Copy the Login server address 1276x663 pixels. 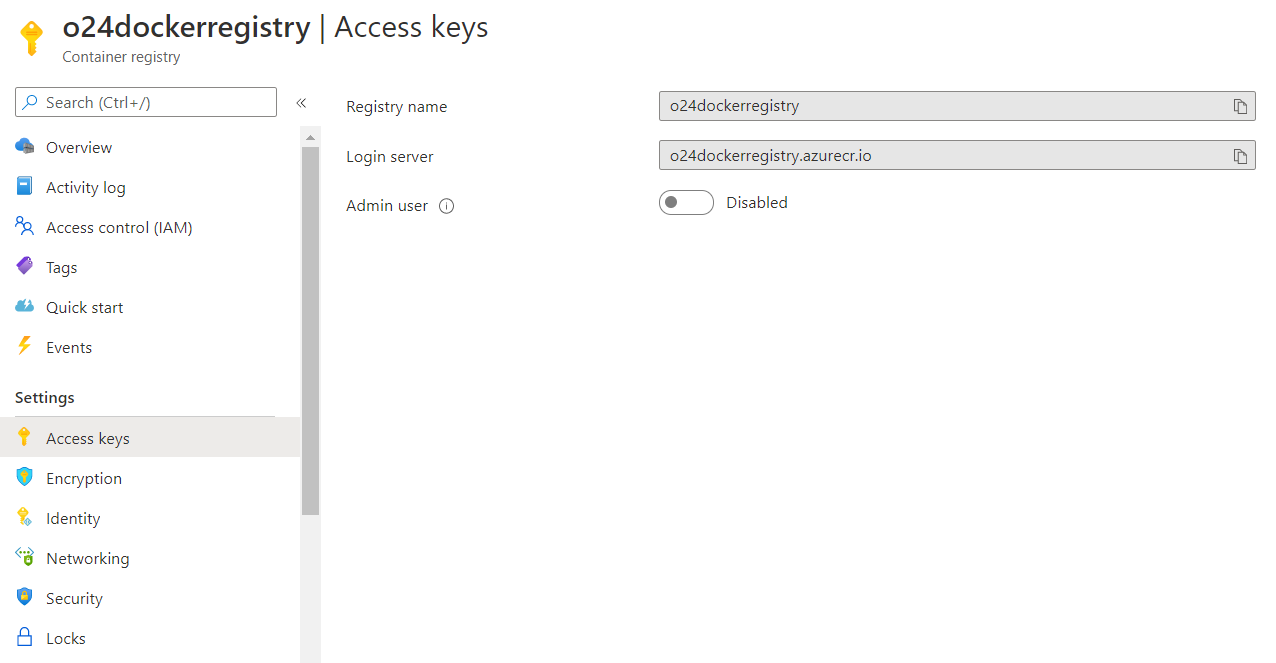[1240, 155]
